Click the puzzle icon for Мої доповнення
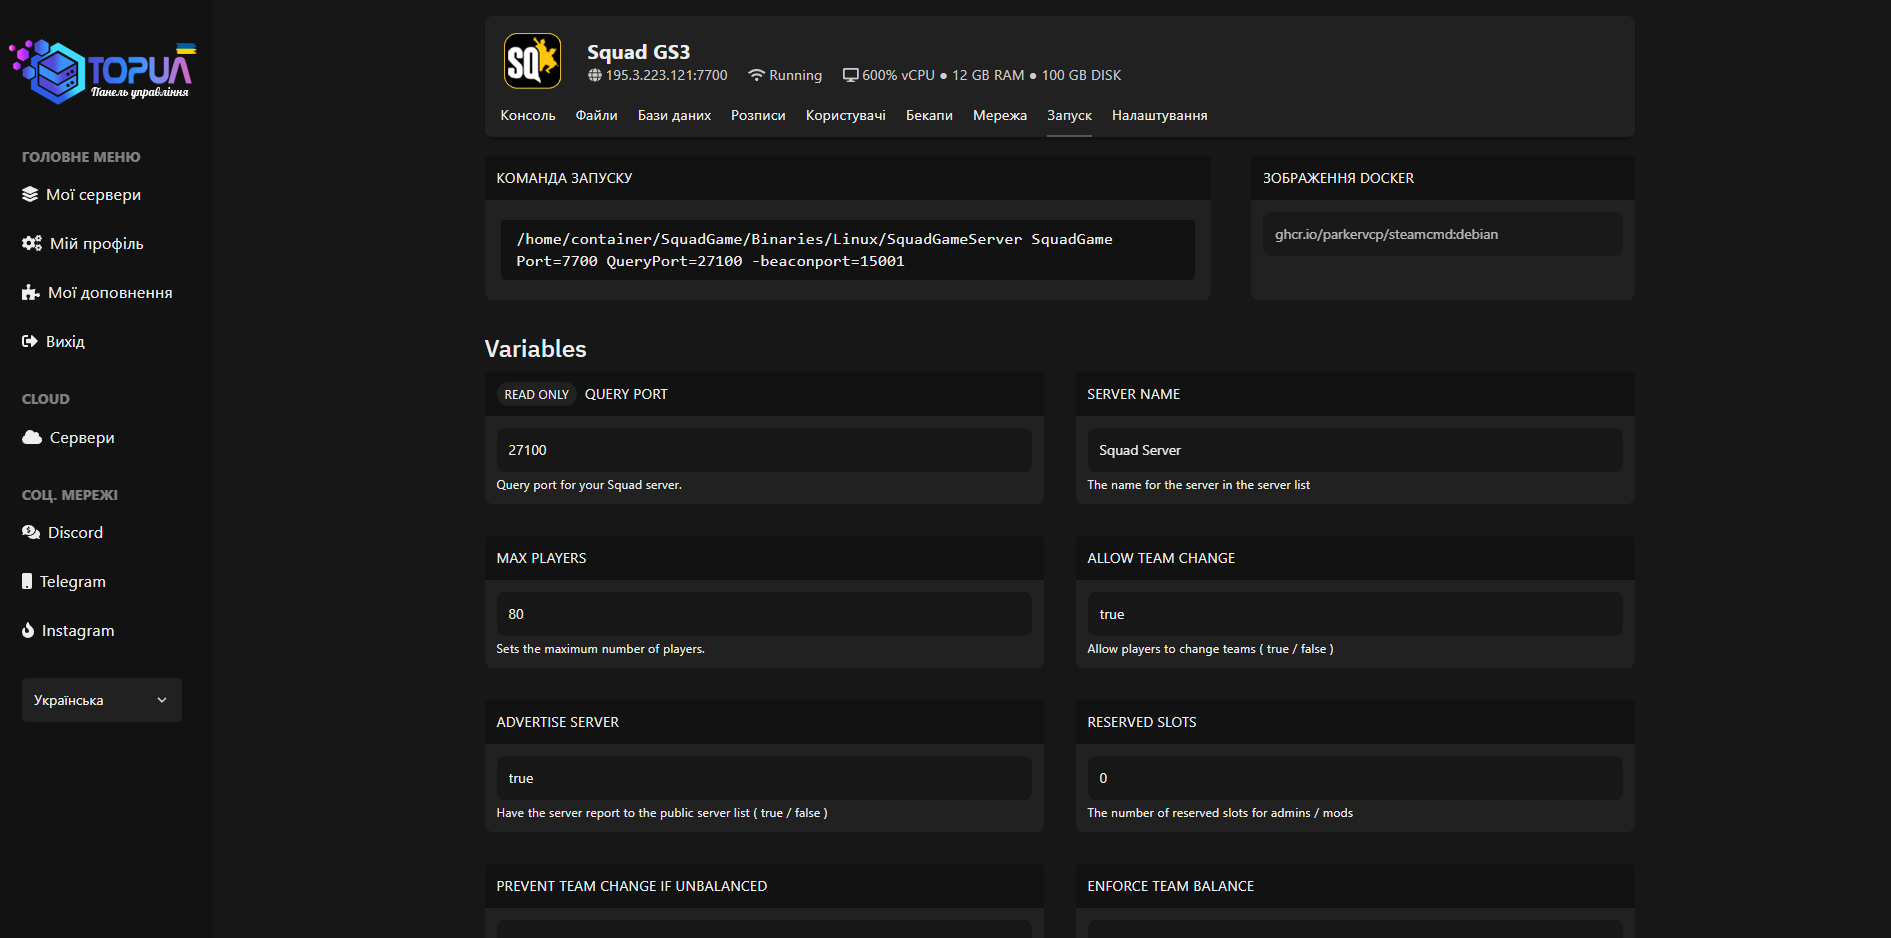This screenshot has width=1891, height=938. click(x=31, y=292)
